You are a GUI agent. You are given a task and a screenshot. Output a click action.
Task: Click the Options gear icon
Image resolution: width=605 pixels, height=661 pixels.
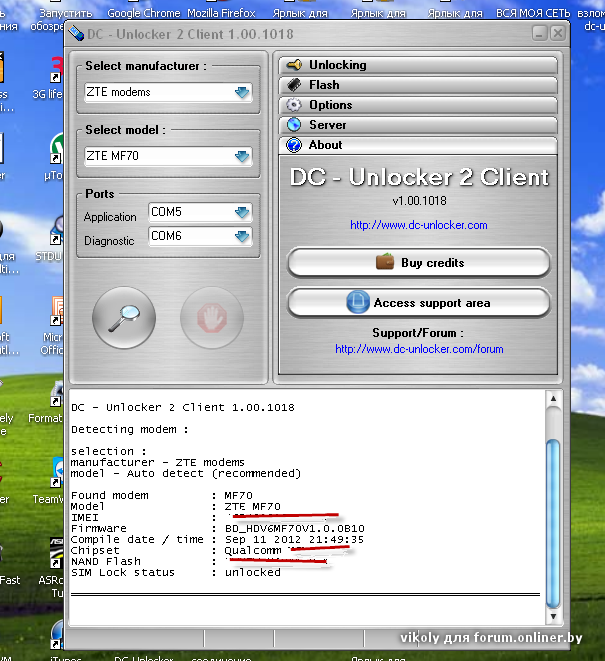click(294, 105)
